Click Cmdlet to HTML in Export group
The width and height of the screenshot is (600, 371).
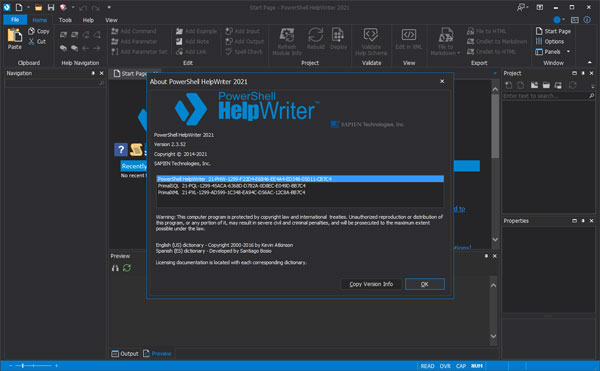point(491,52)
